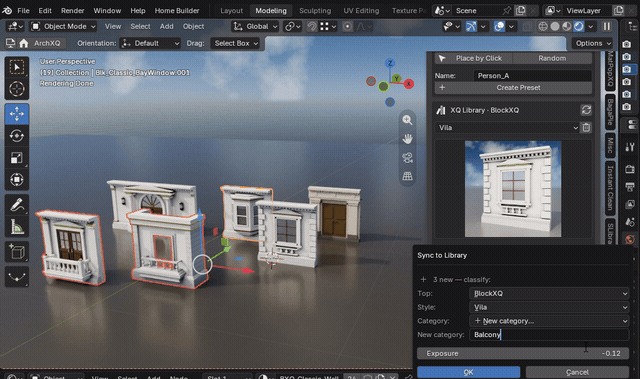The width and height of the screenshot is (640, 379).
Task: Switch to solid viewport shading
Action: 555,27
